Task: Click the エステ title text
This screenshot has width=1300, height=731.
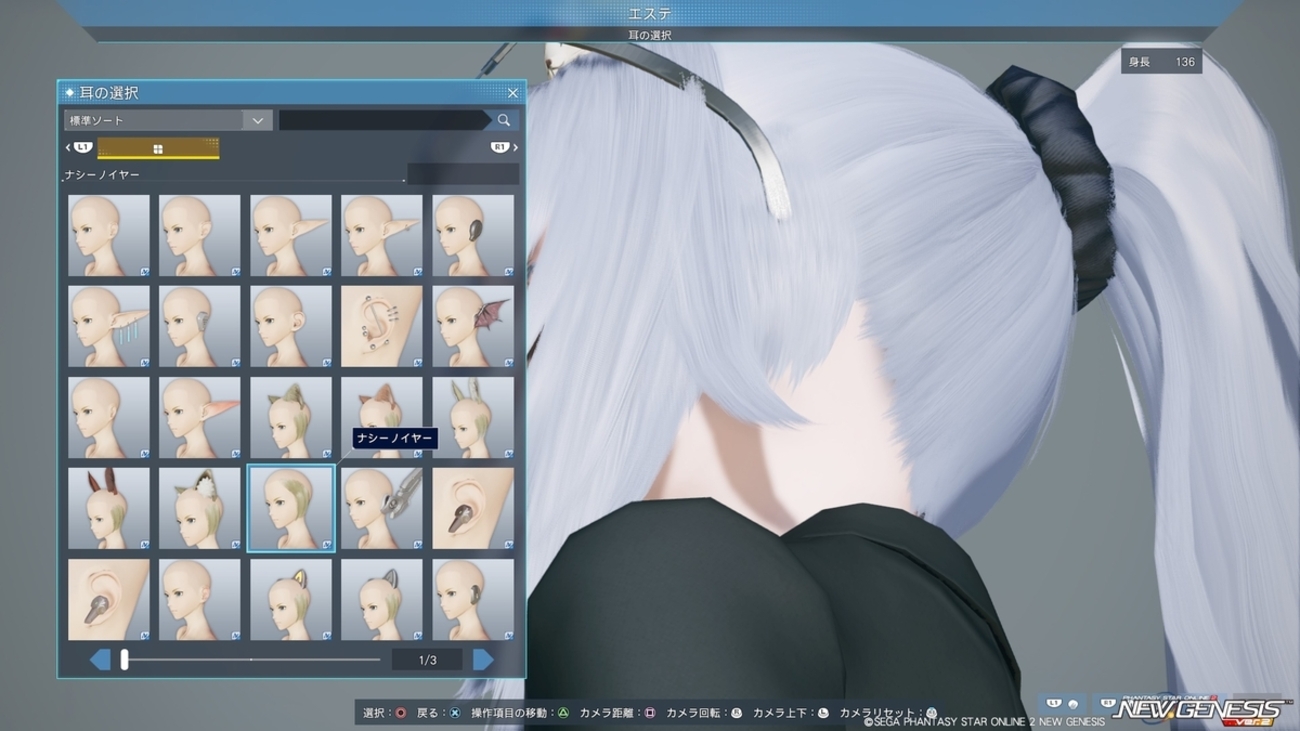Action: tap(650, 14)
